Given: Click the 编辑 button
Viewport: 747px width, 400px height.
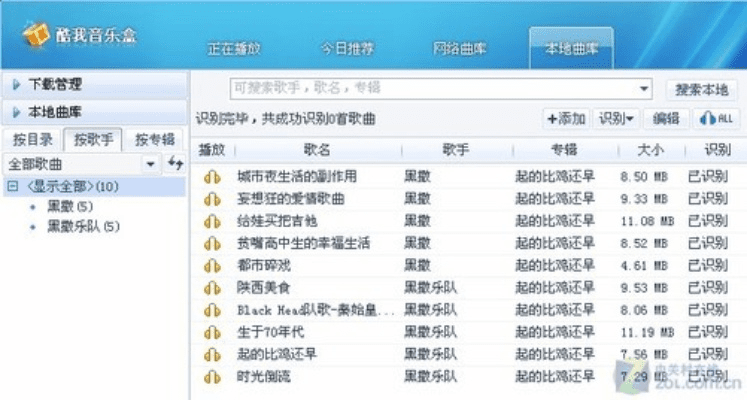Looking at the screenshot, I should click(666, 119).
